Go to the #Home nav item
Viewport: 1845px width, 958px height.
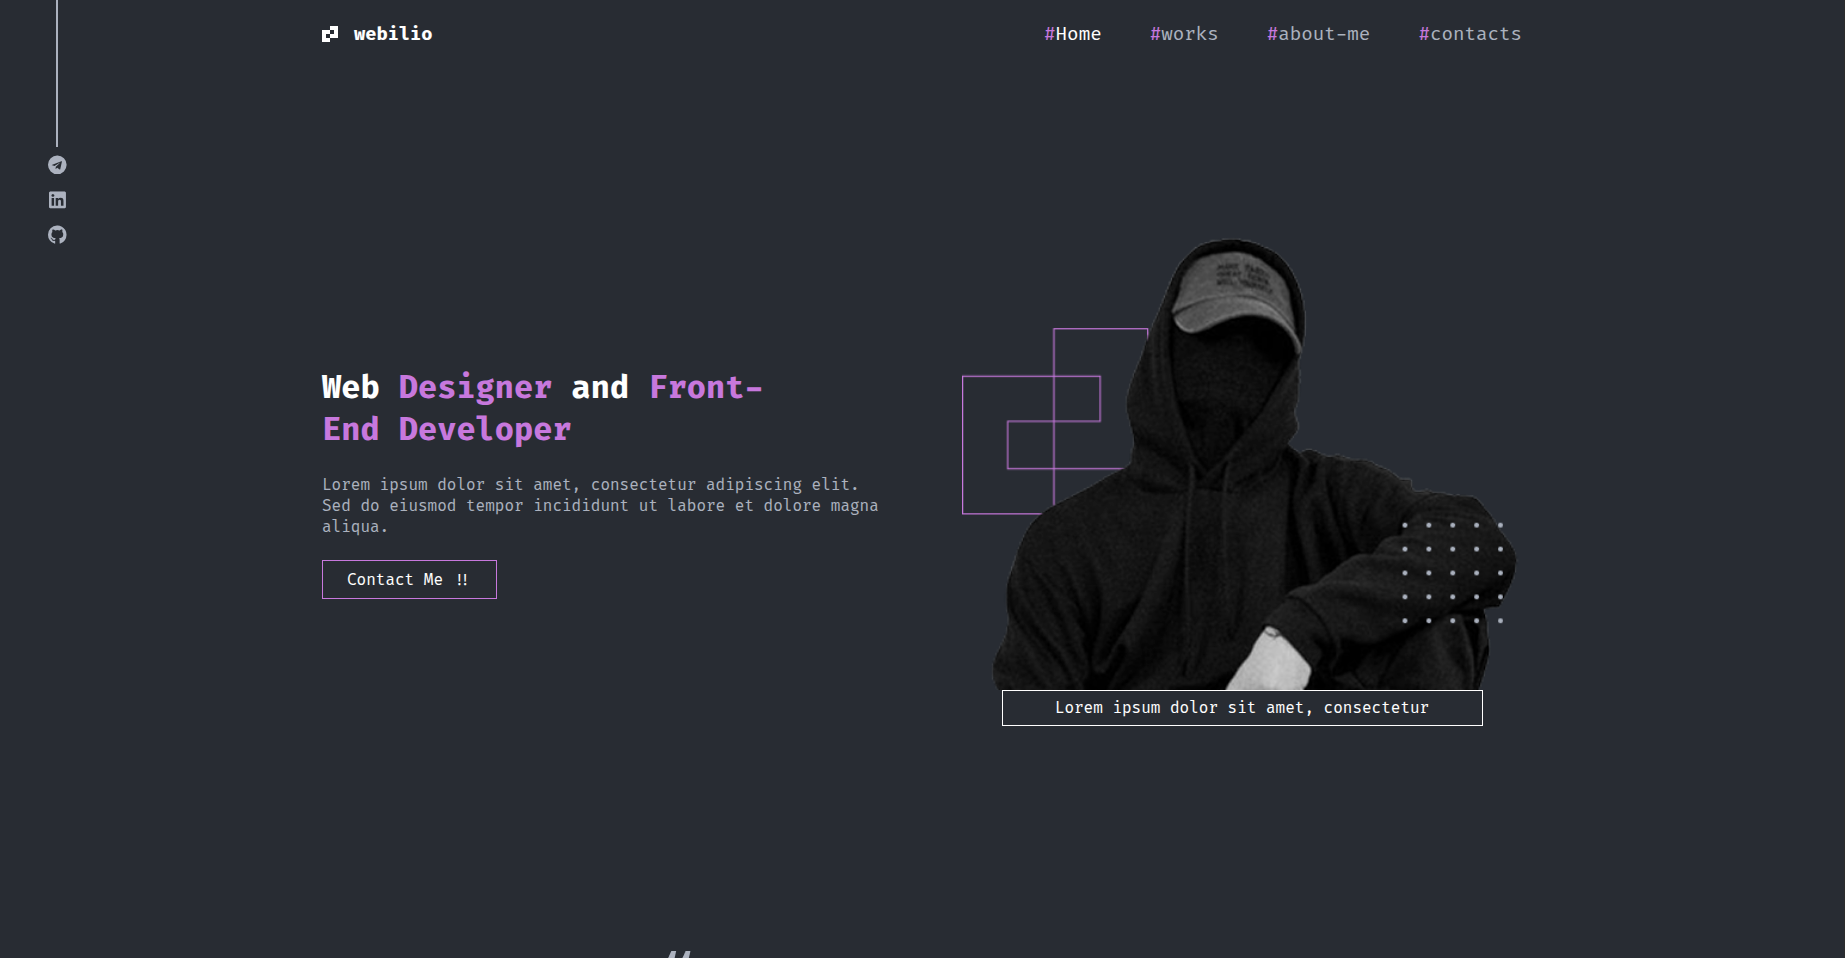pyautogui.click(x=1073, y=34)
